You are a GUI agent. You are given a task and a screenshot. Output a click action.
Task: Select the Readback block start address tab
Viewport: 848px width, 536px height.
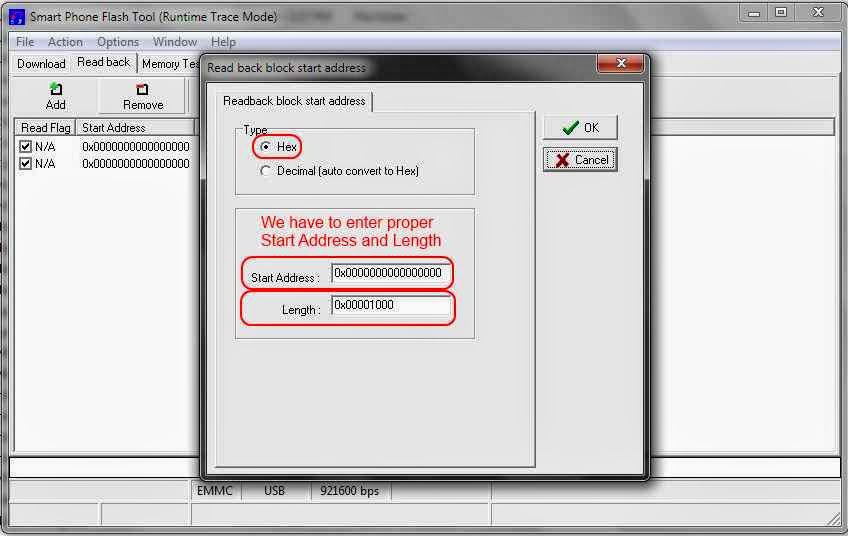[x=294, y=101]
